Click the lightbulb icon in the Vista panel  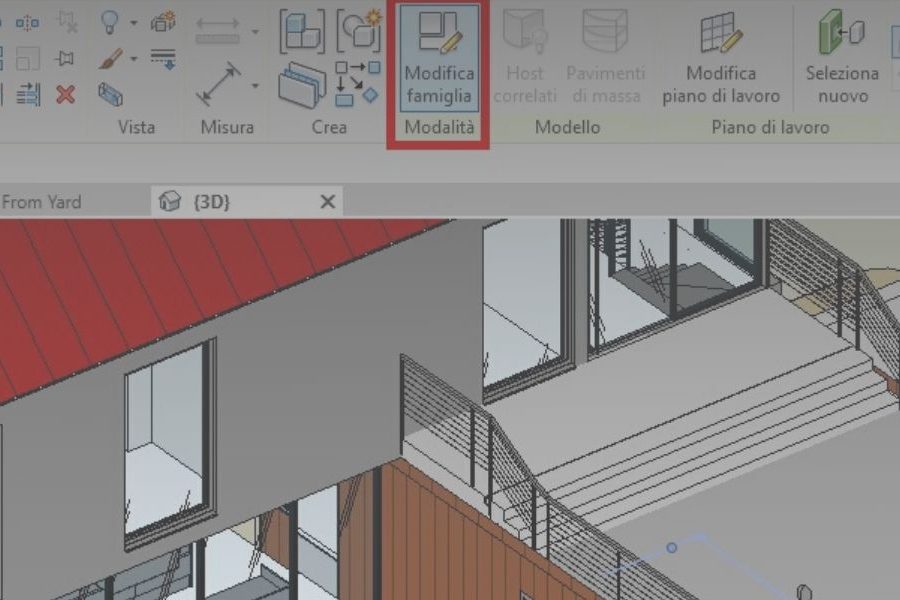coord(110,23)
